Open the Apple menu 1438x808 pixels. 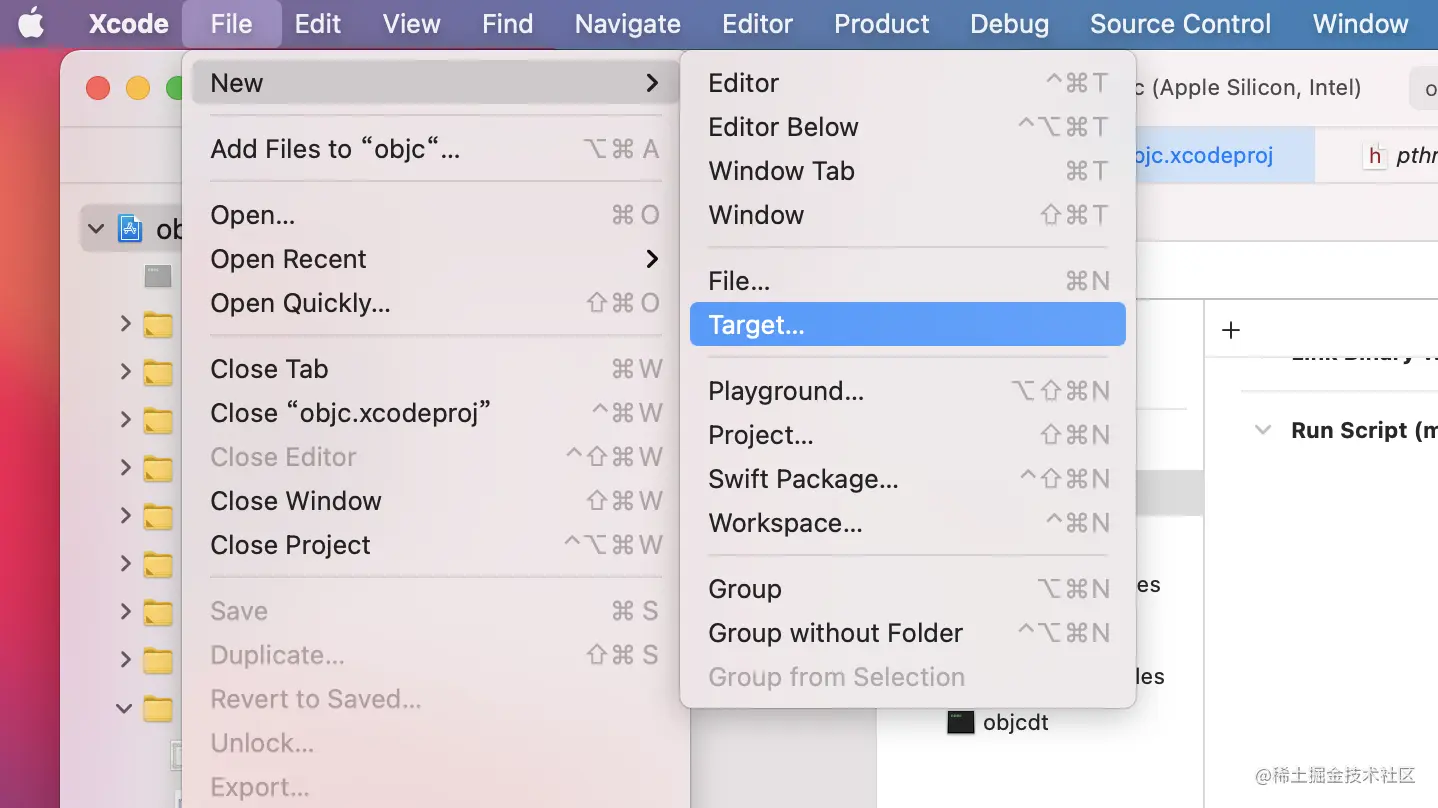point(31,23)
